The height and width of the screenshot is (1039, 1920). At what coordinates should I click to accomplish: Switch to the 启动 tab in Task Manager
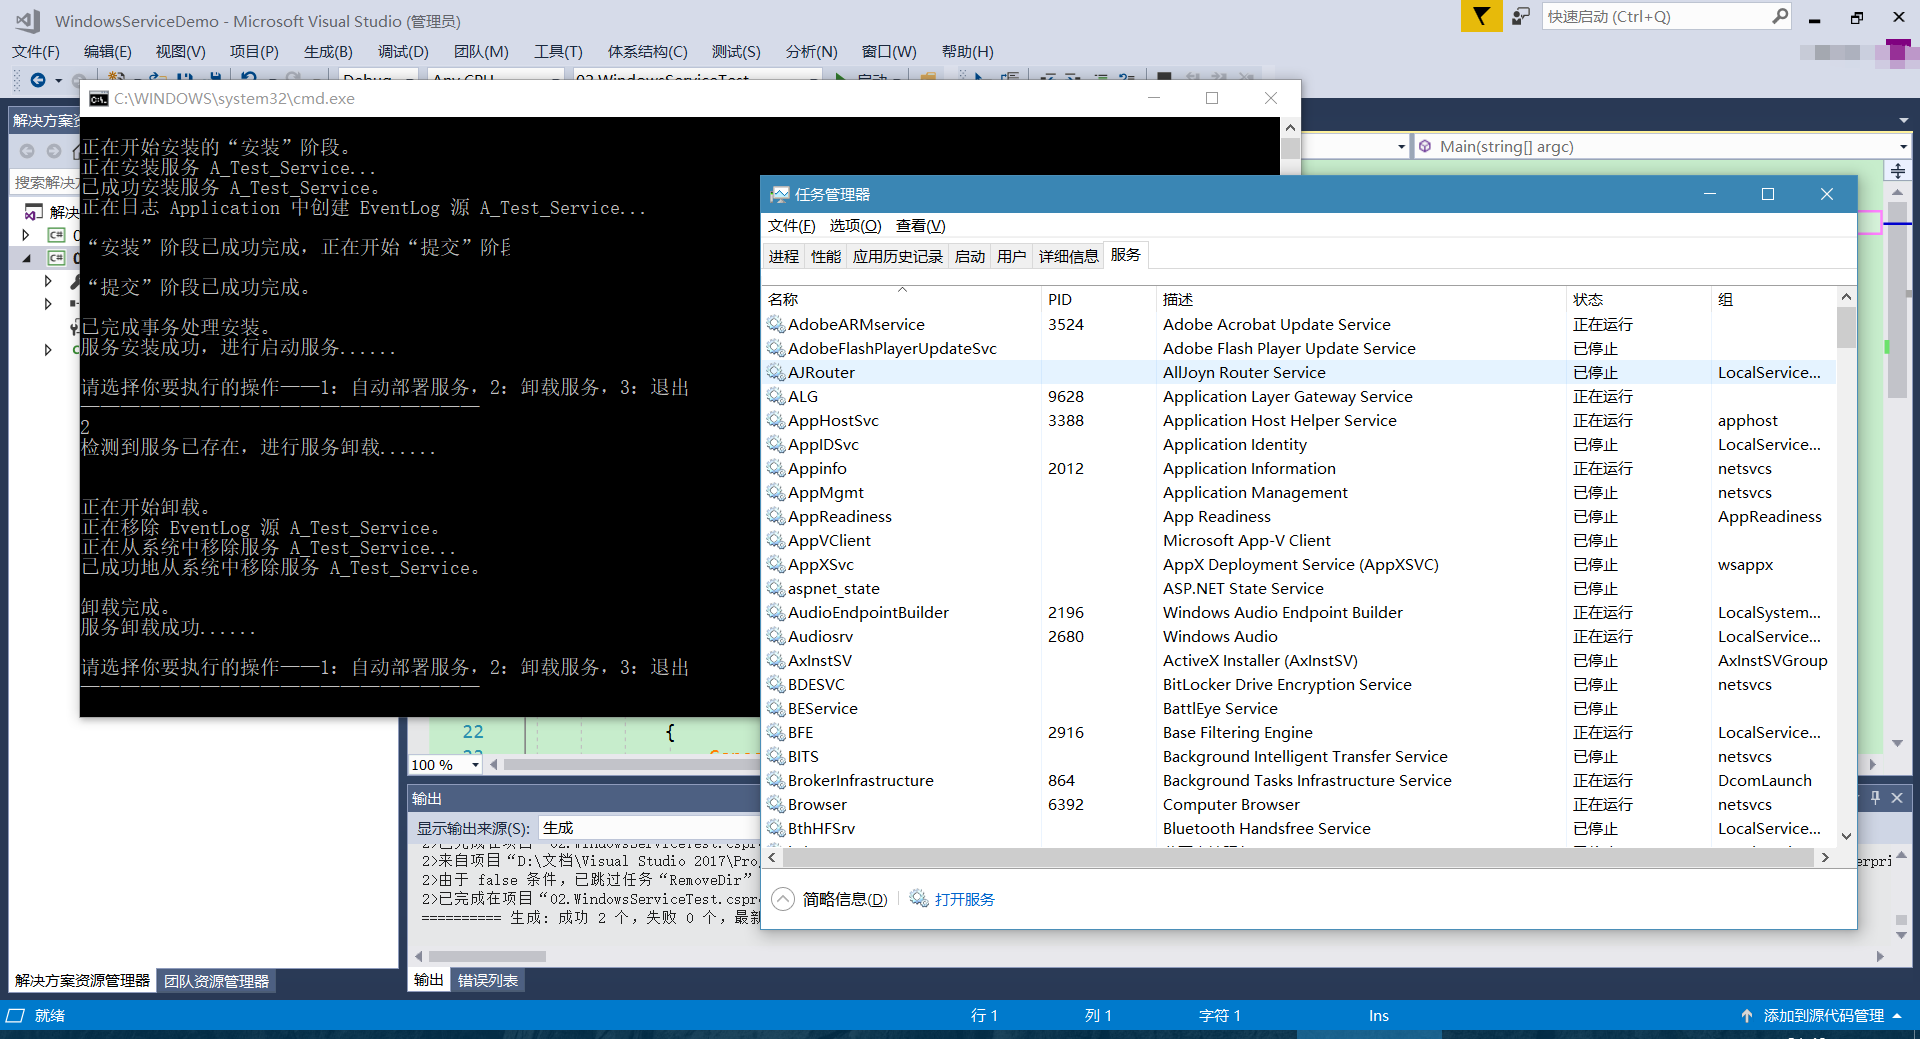point(969,256)
